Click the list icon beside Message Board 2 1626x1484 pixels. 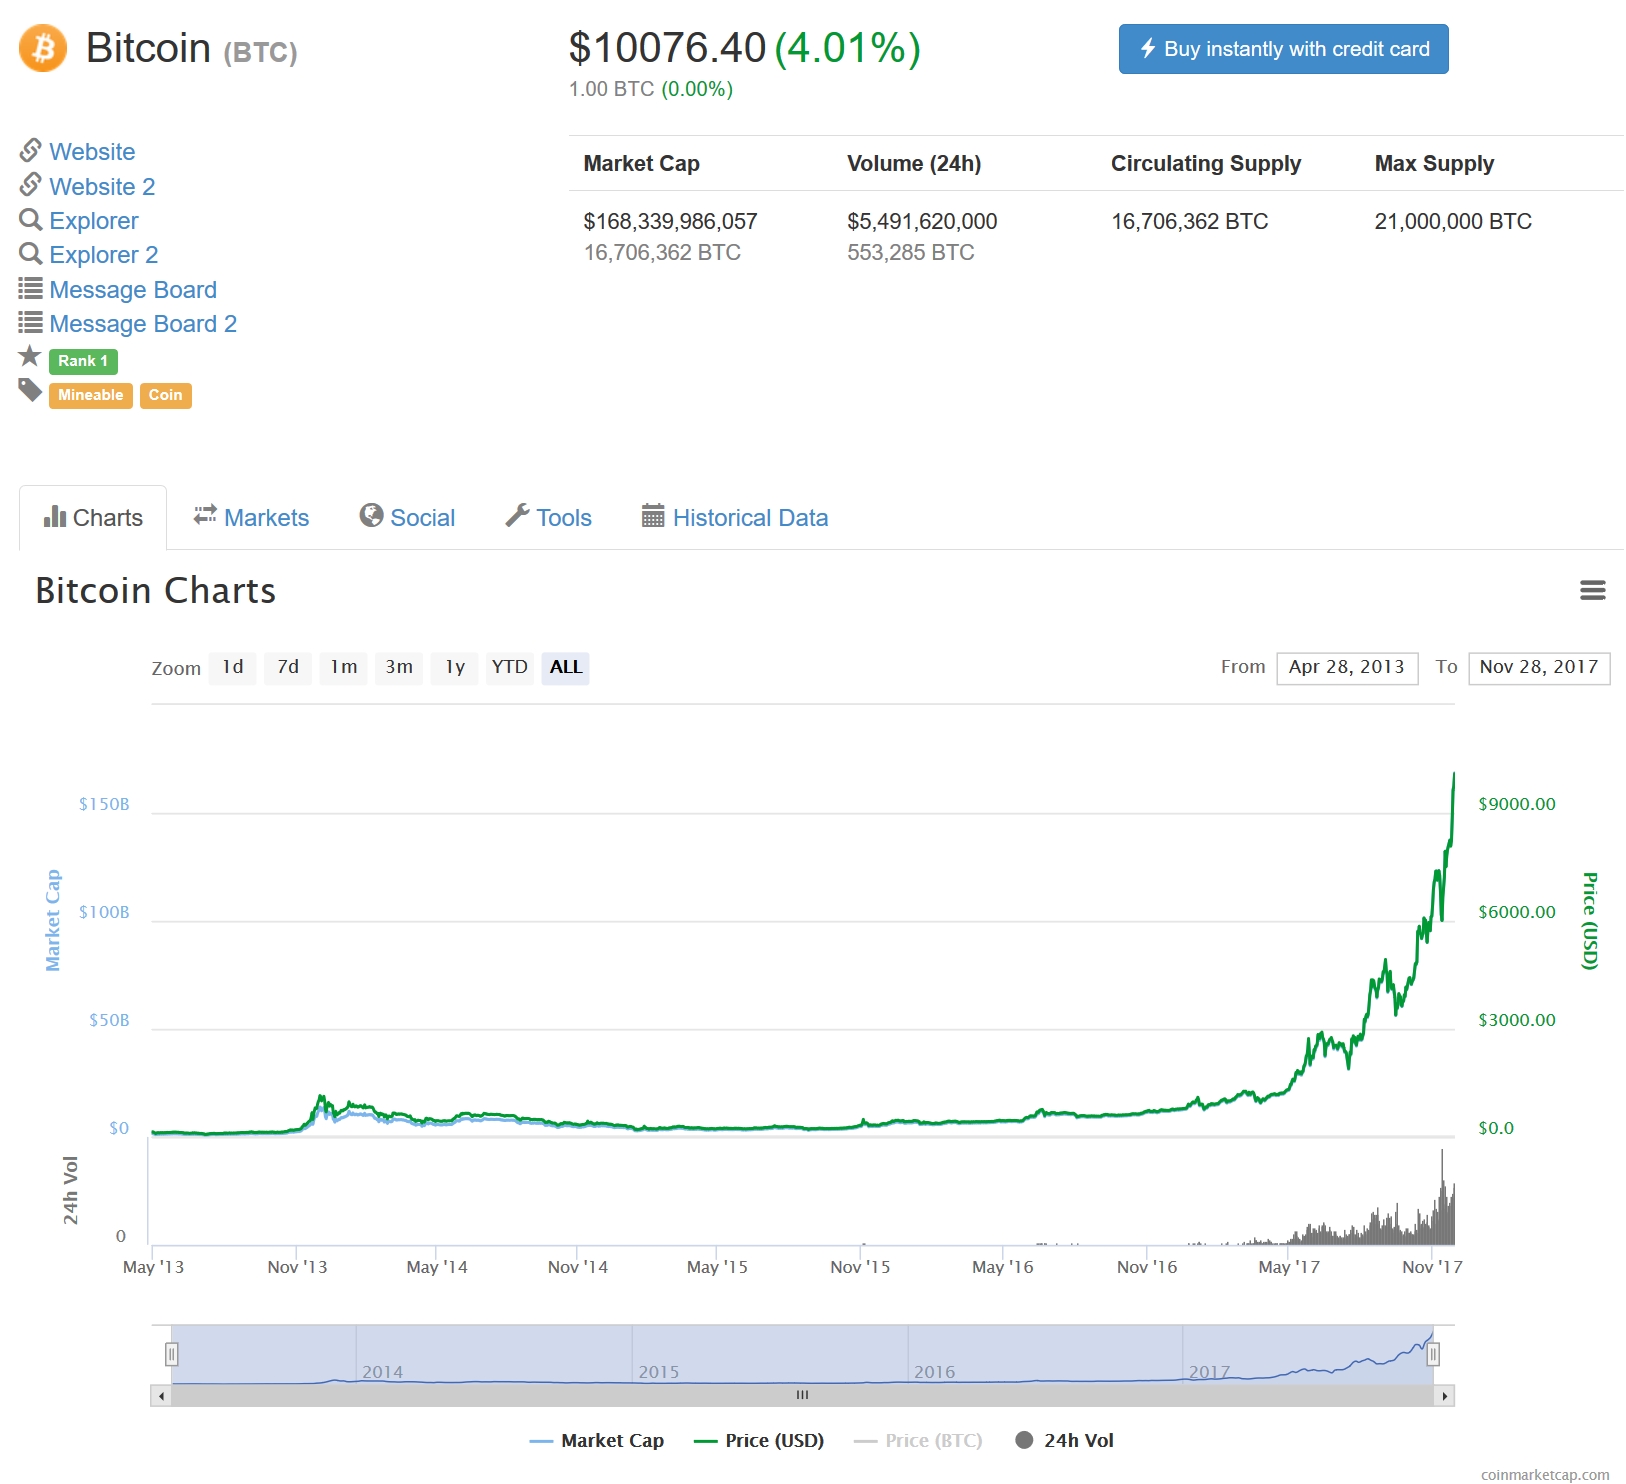click(30, 323)
